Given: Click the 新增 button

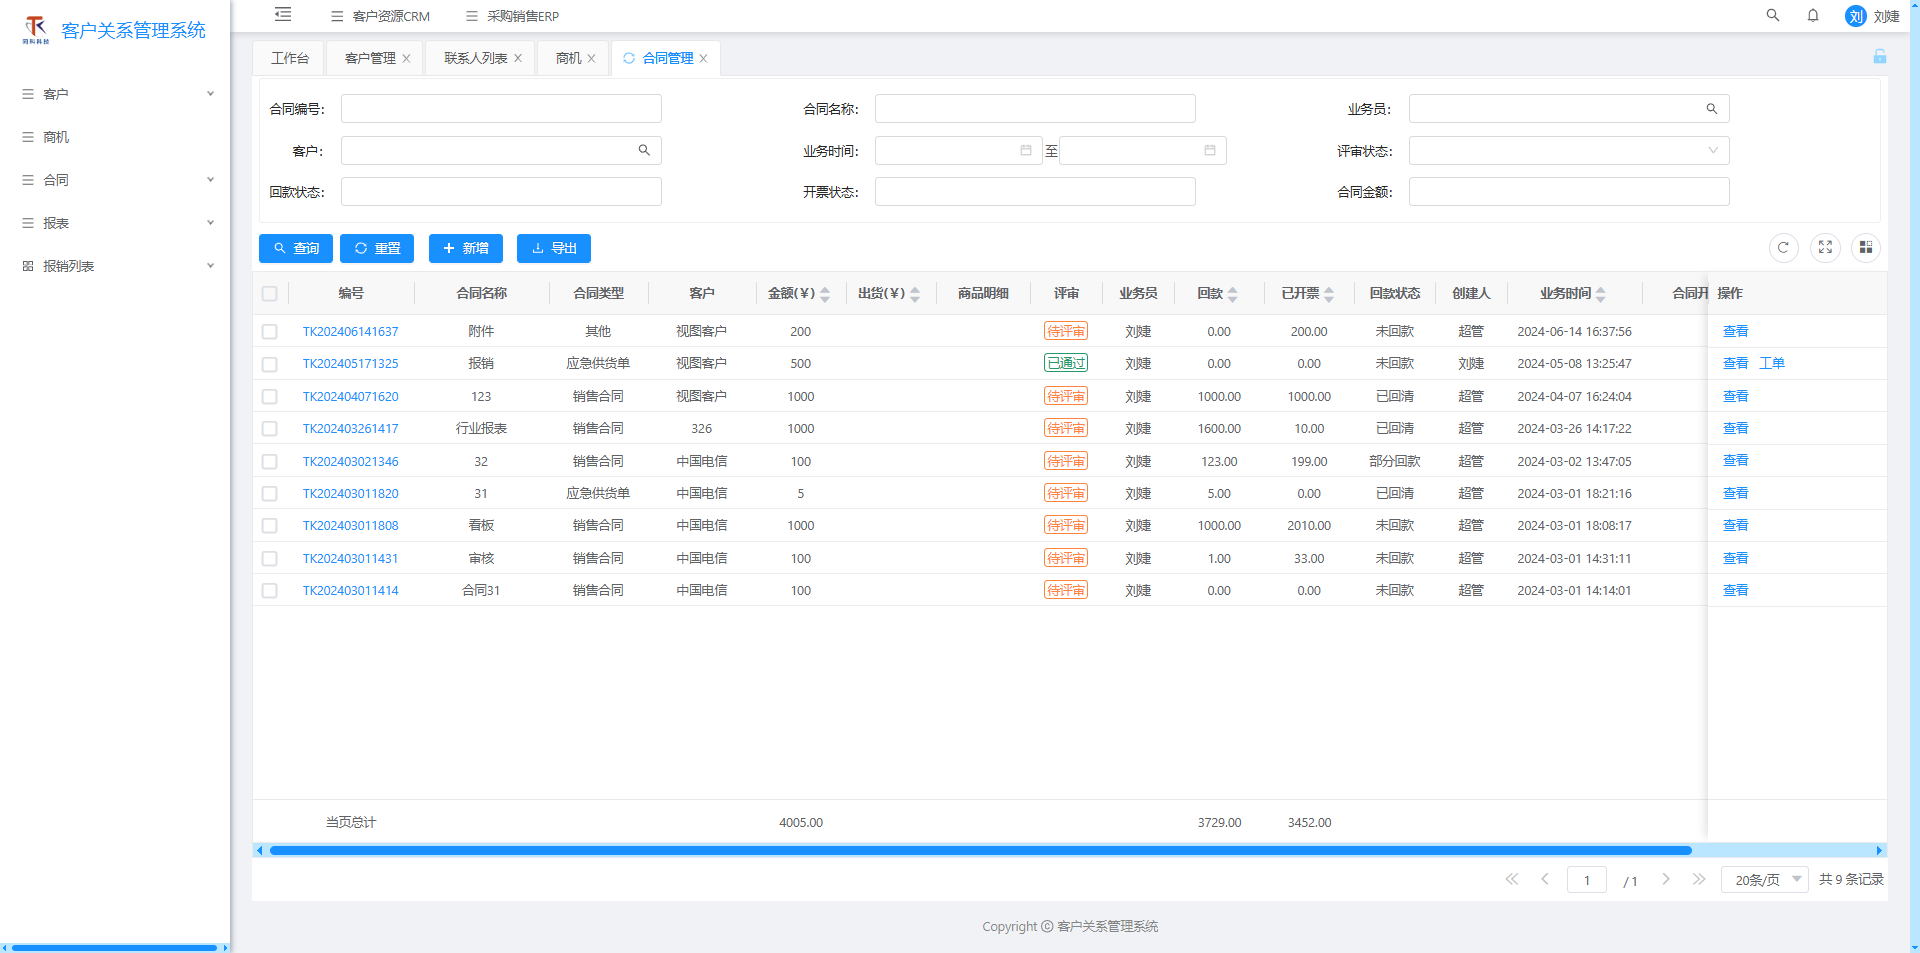Looking at the screenshot, I should point(466,248).
